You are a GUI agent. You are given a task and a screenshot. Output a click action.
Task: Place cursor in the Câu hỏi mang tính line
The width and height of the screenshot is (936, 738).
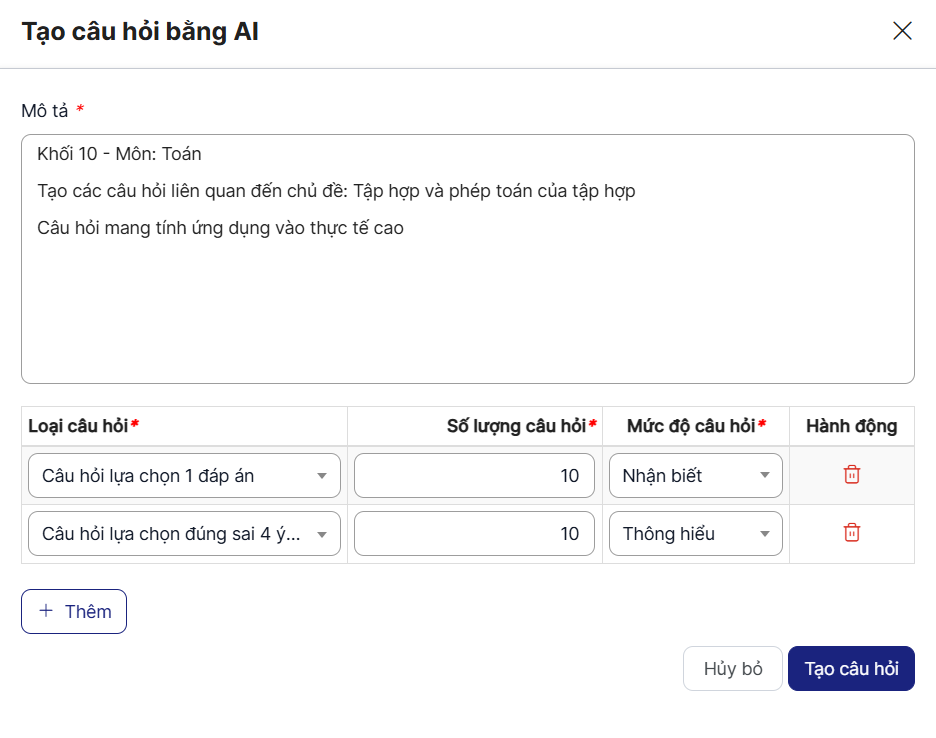coord(220,228)
